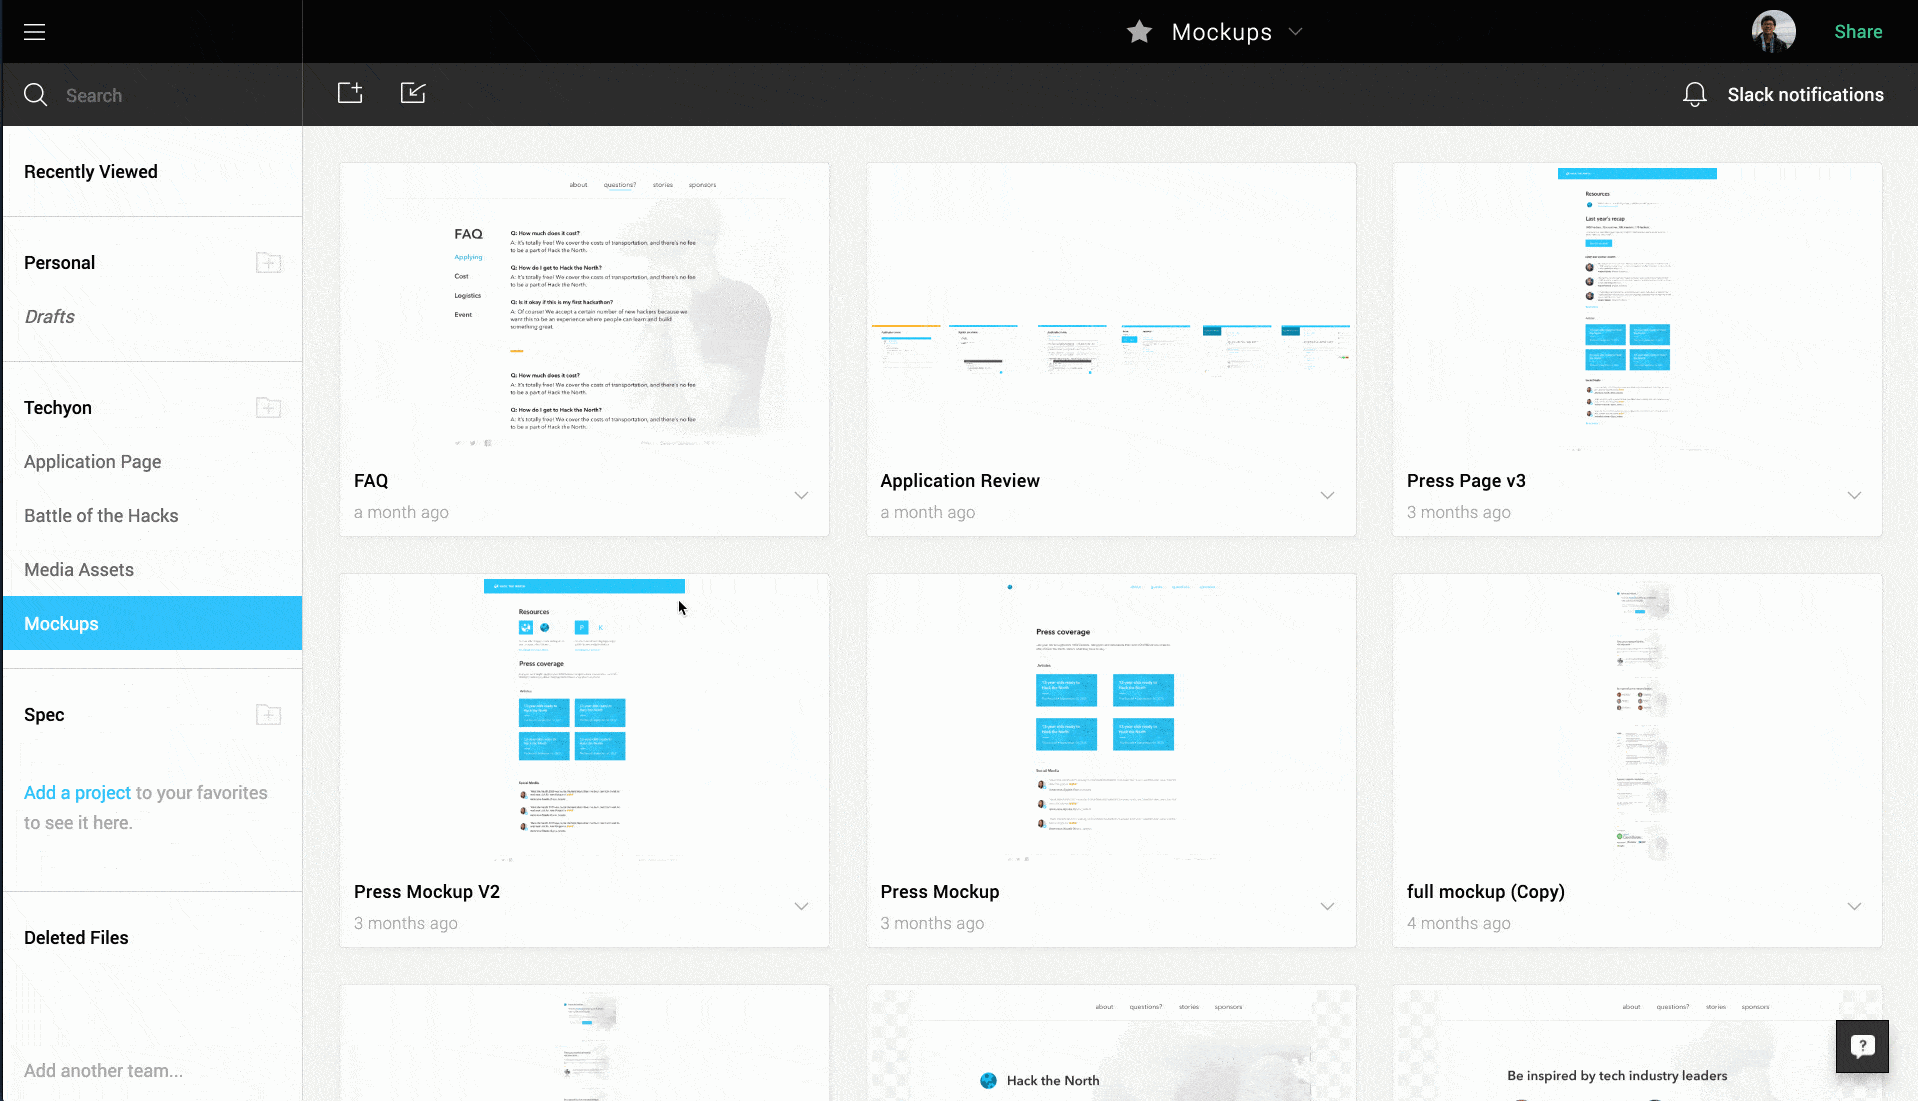Click the FAQ file title text
This screenshot has height=1101, width=1918.
(x=371, y=481)
